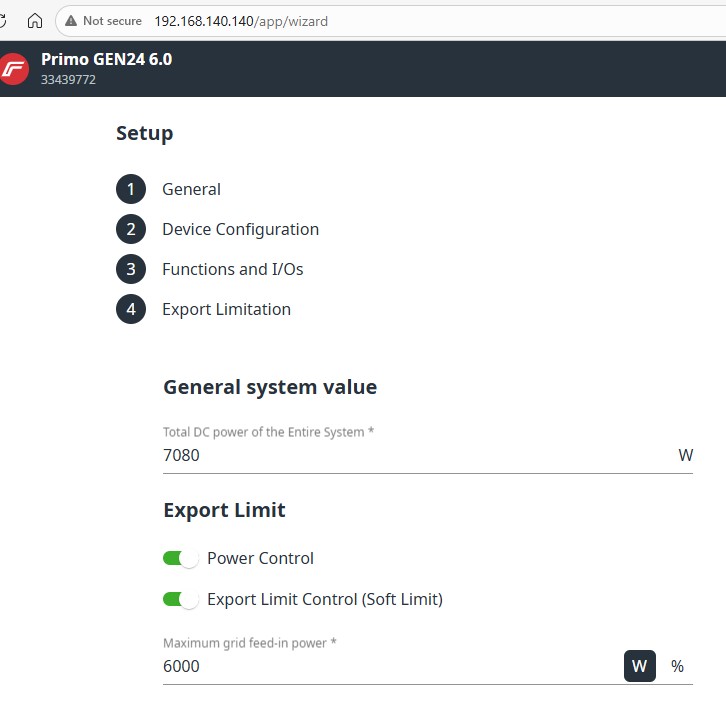Click the Not secure warning icon
The image size is (726, 703).
click(71, 21)
